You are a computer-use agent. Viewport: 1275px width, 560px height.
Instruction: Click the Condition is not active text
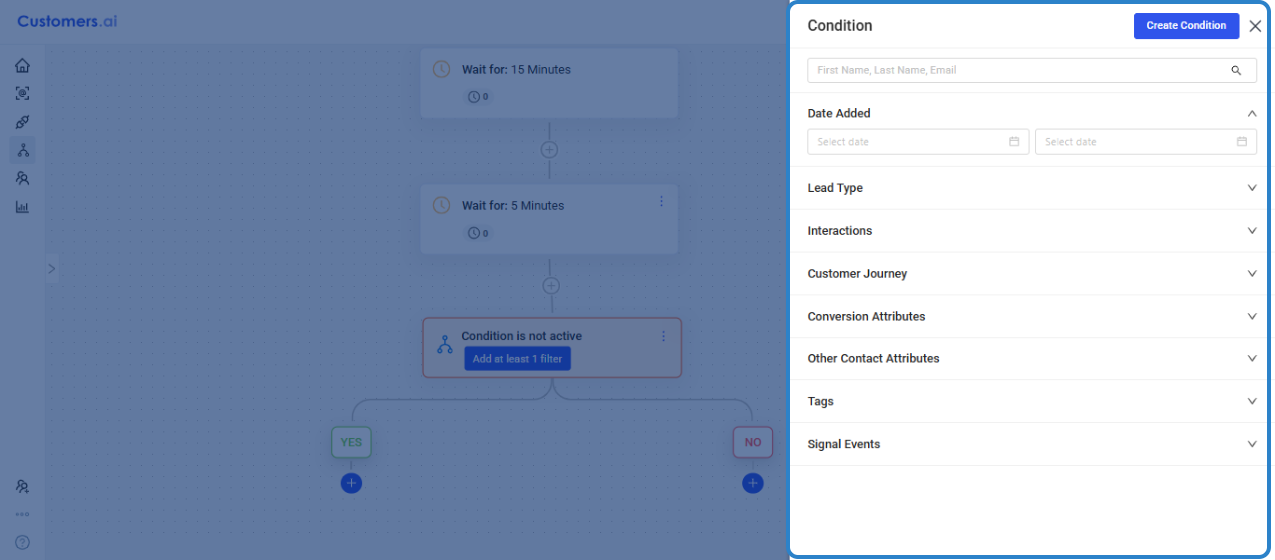[x=521, y=336]
